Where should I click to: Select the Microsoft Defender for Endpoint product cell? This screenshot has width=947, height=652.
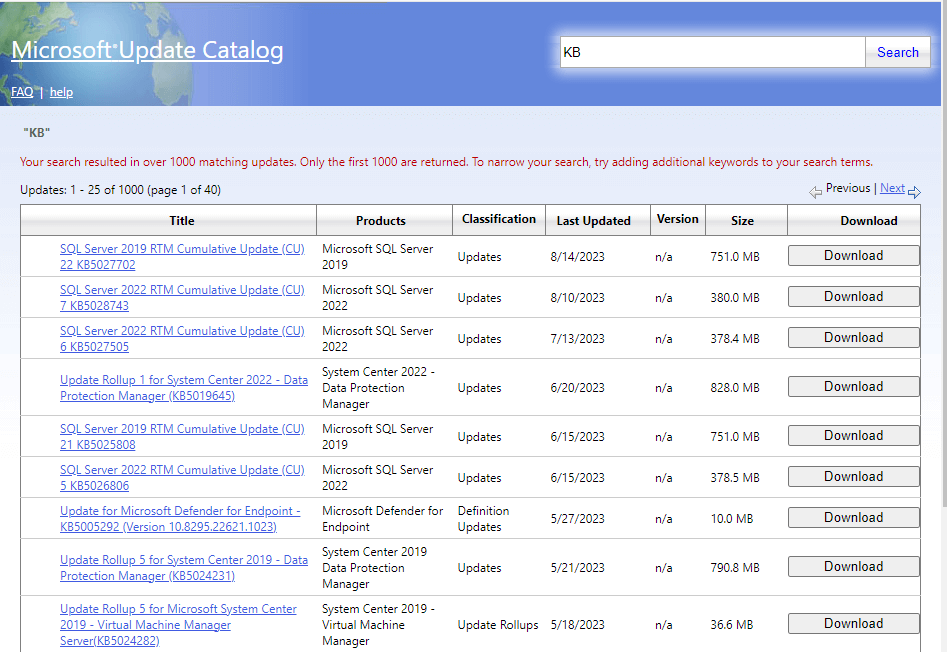click(382, 519)
